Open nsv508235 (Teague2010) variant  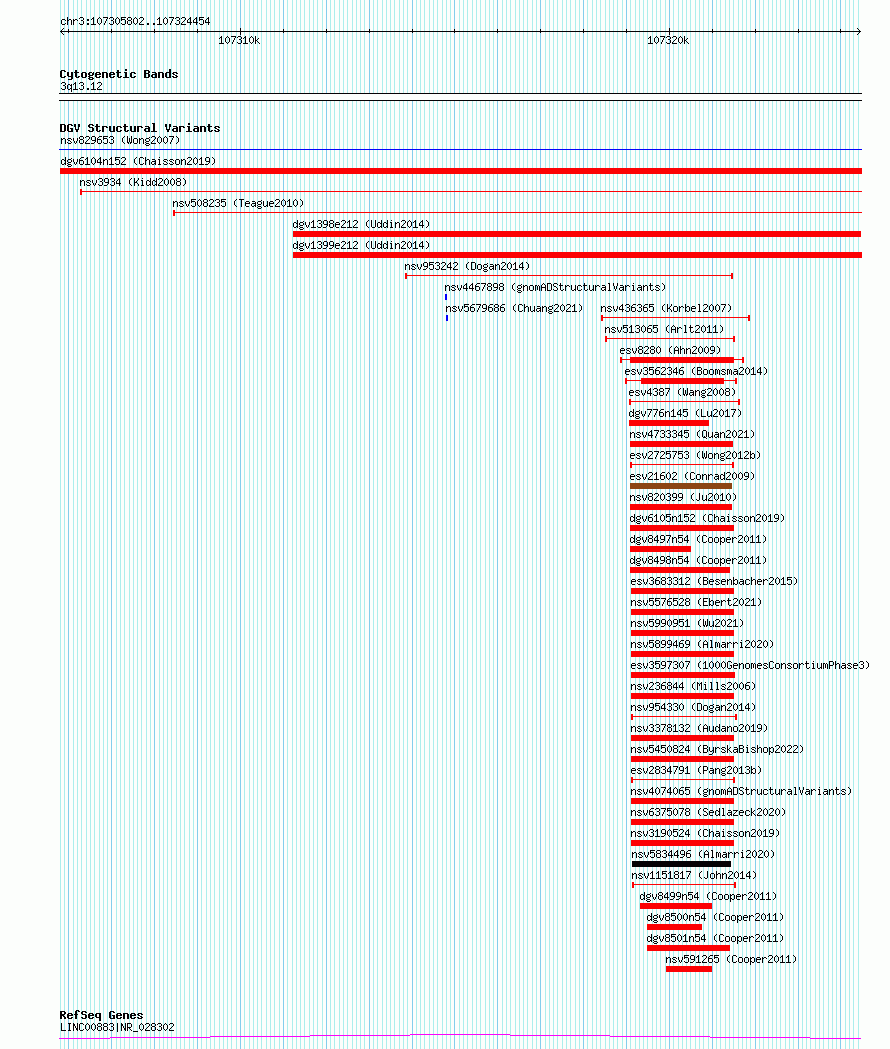click(238, 203)
